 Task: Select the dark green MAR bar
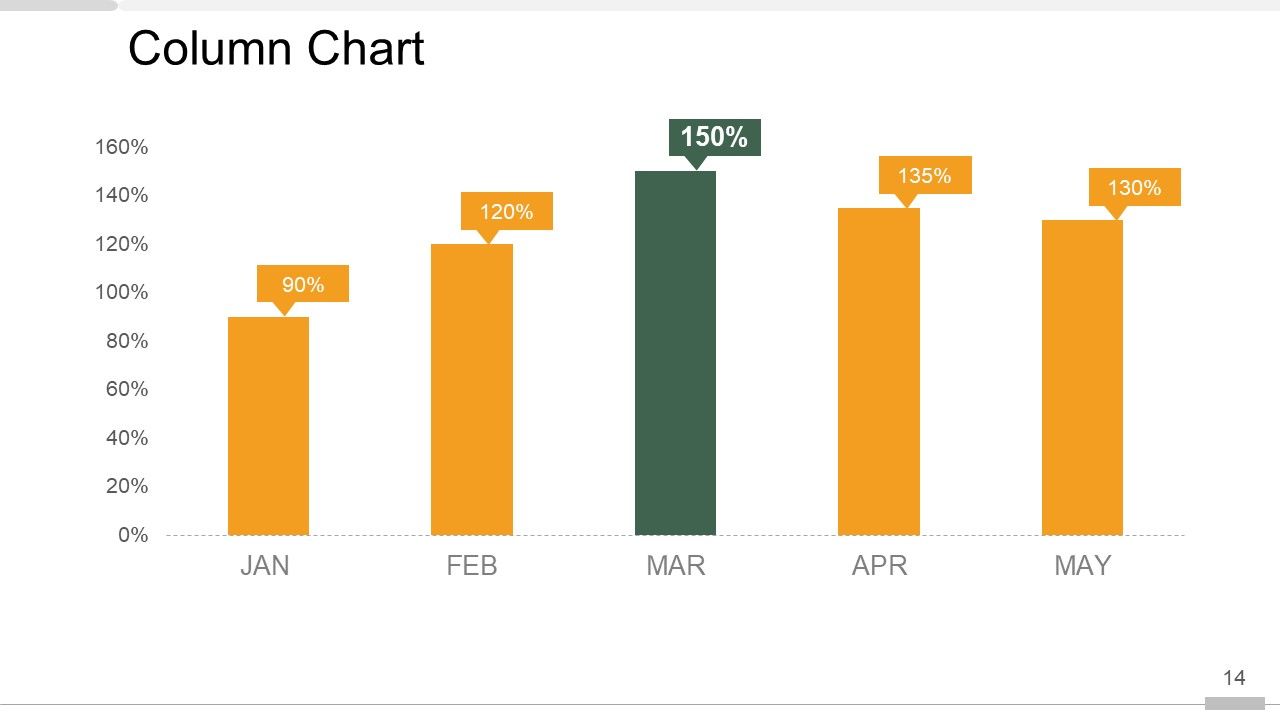tap(675, 353)
